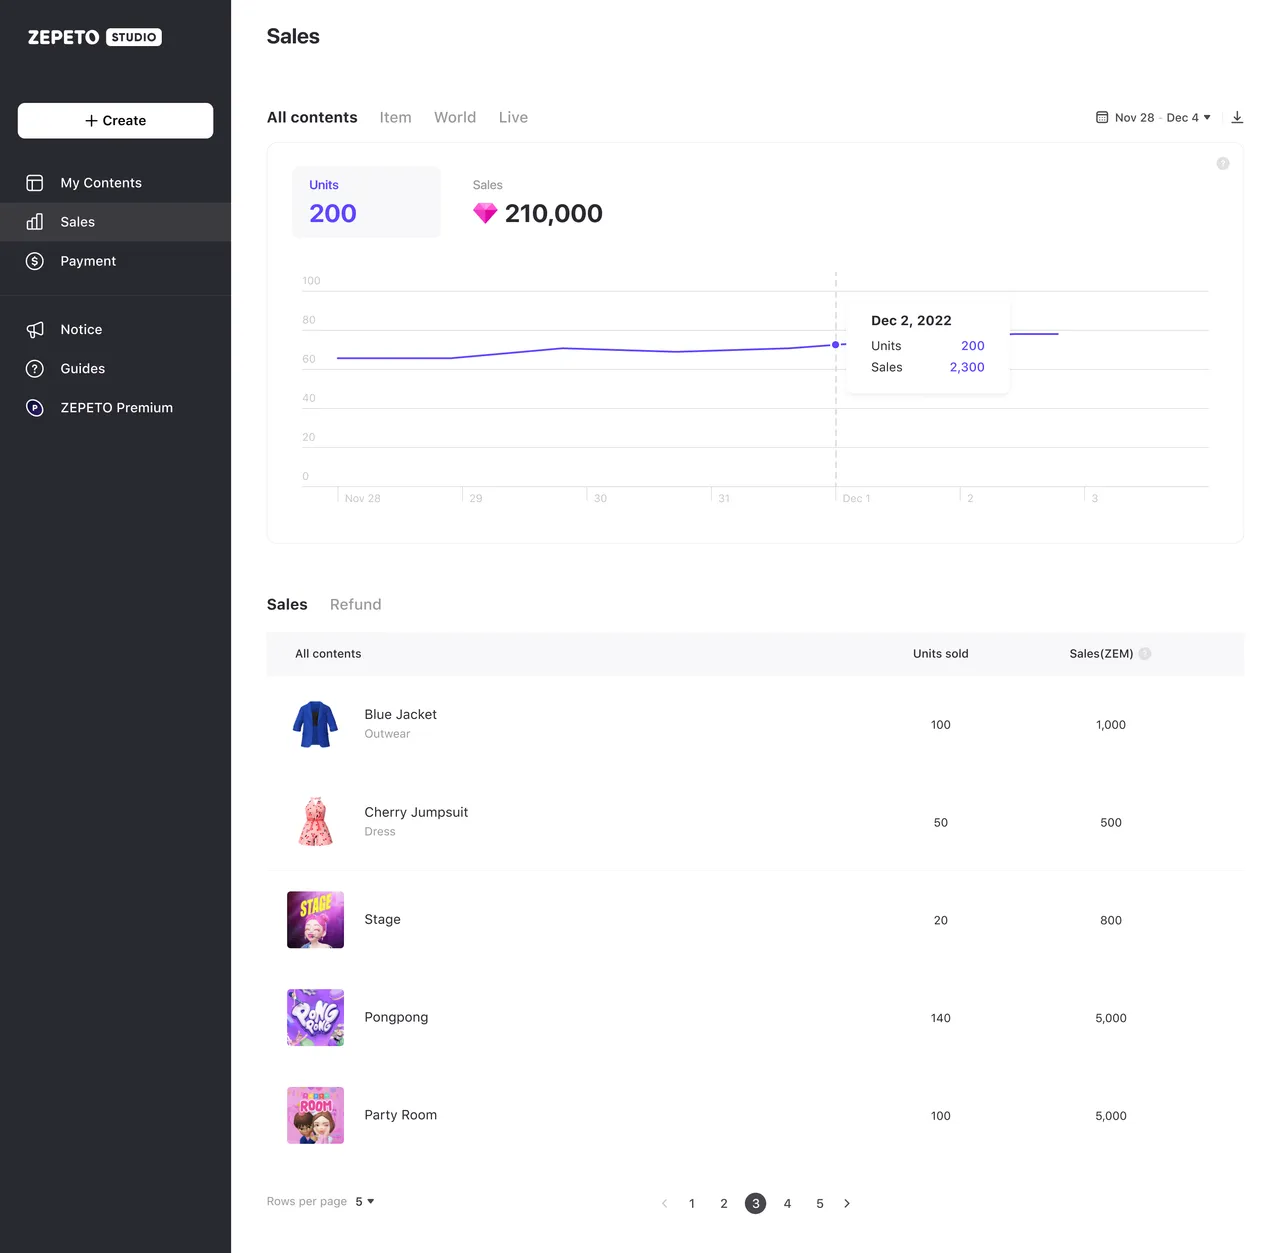Switch to the Item tab
This screenshot has width=1280, height=1253.
(395, 117)
